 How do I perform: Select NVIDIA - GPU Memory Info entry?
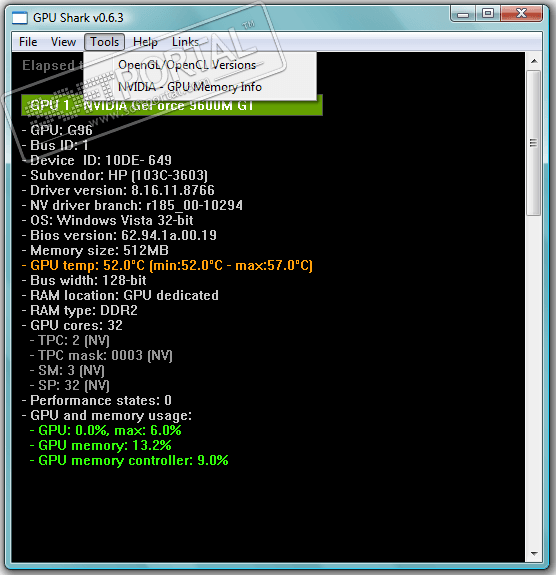pos(200,87)
